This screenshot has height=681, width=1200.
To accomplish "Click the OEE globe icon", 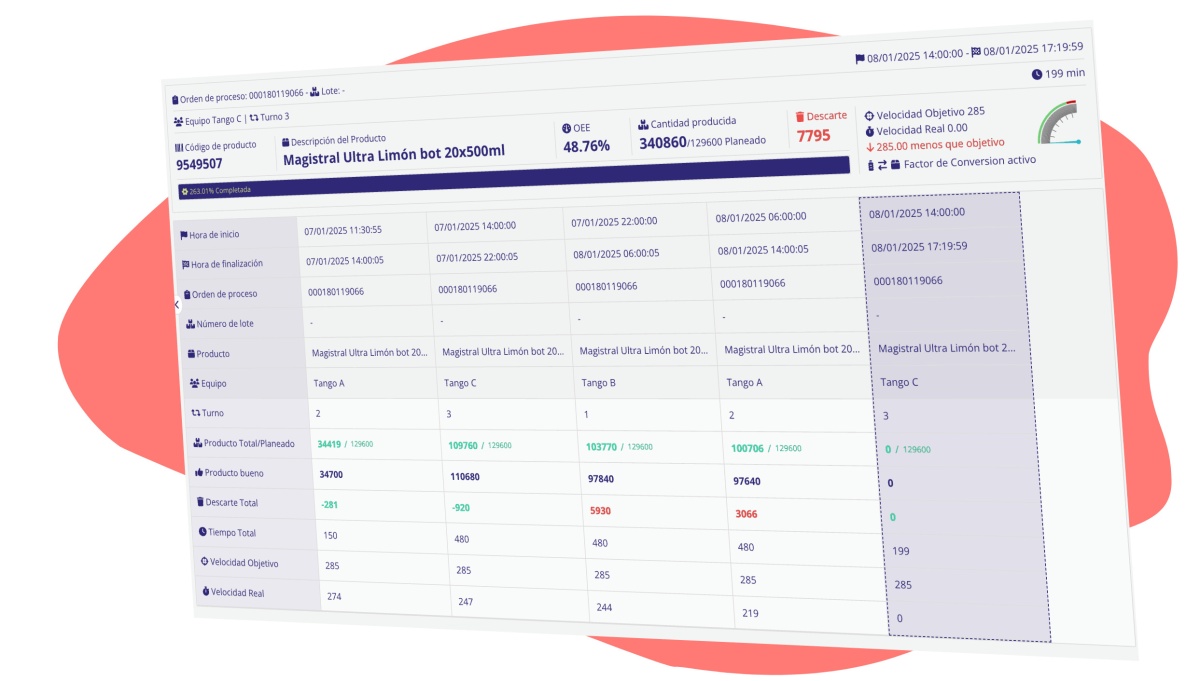I will point(566,129).
